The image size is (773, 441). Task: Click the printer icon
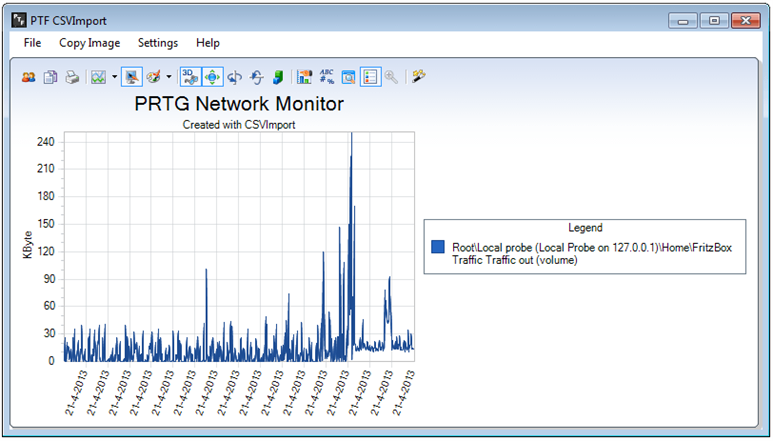(72, 77)
